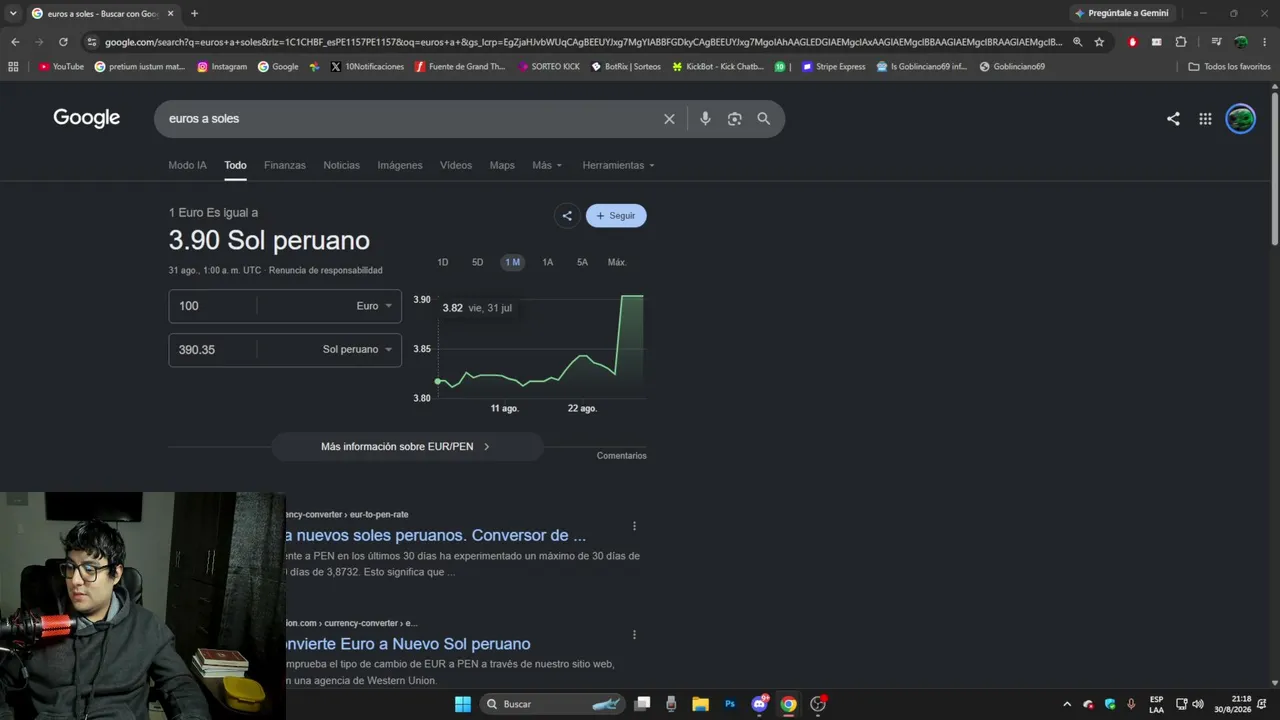
Task: Open the Windows Start menu
Action: pos(463,704)
